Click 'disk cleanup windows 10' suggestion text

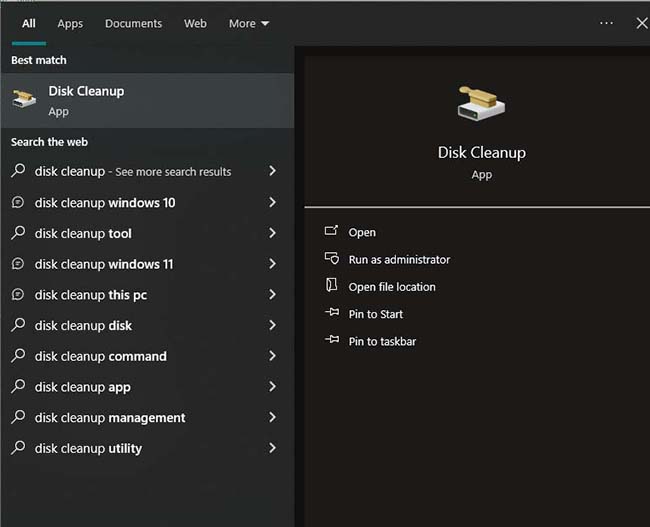click(x=105, y=203)
